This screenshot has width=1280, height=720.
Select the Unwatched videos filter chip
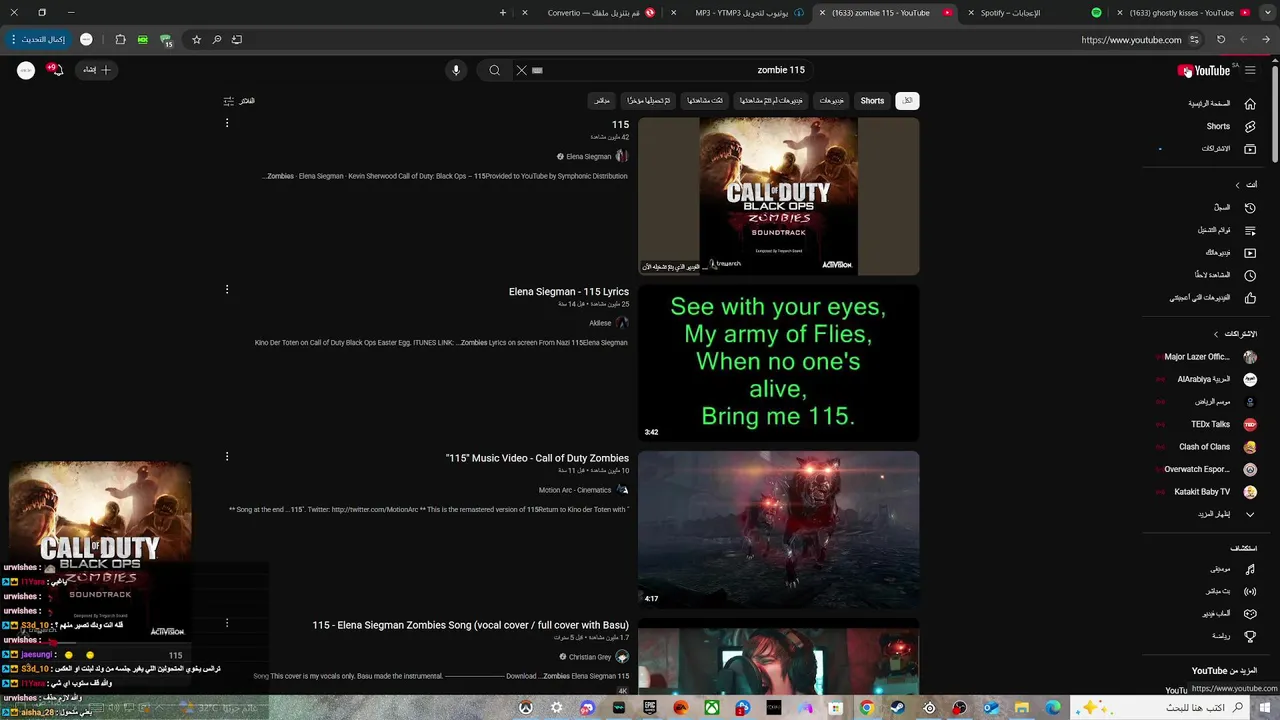tap(772, 101)
